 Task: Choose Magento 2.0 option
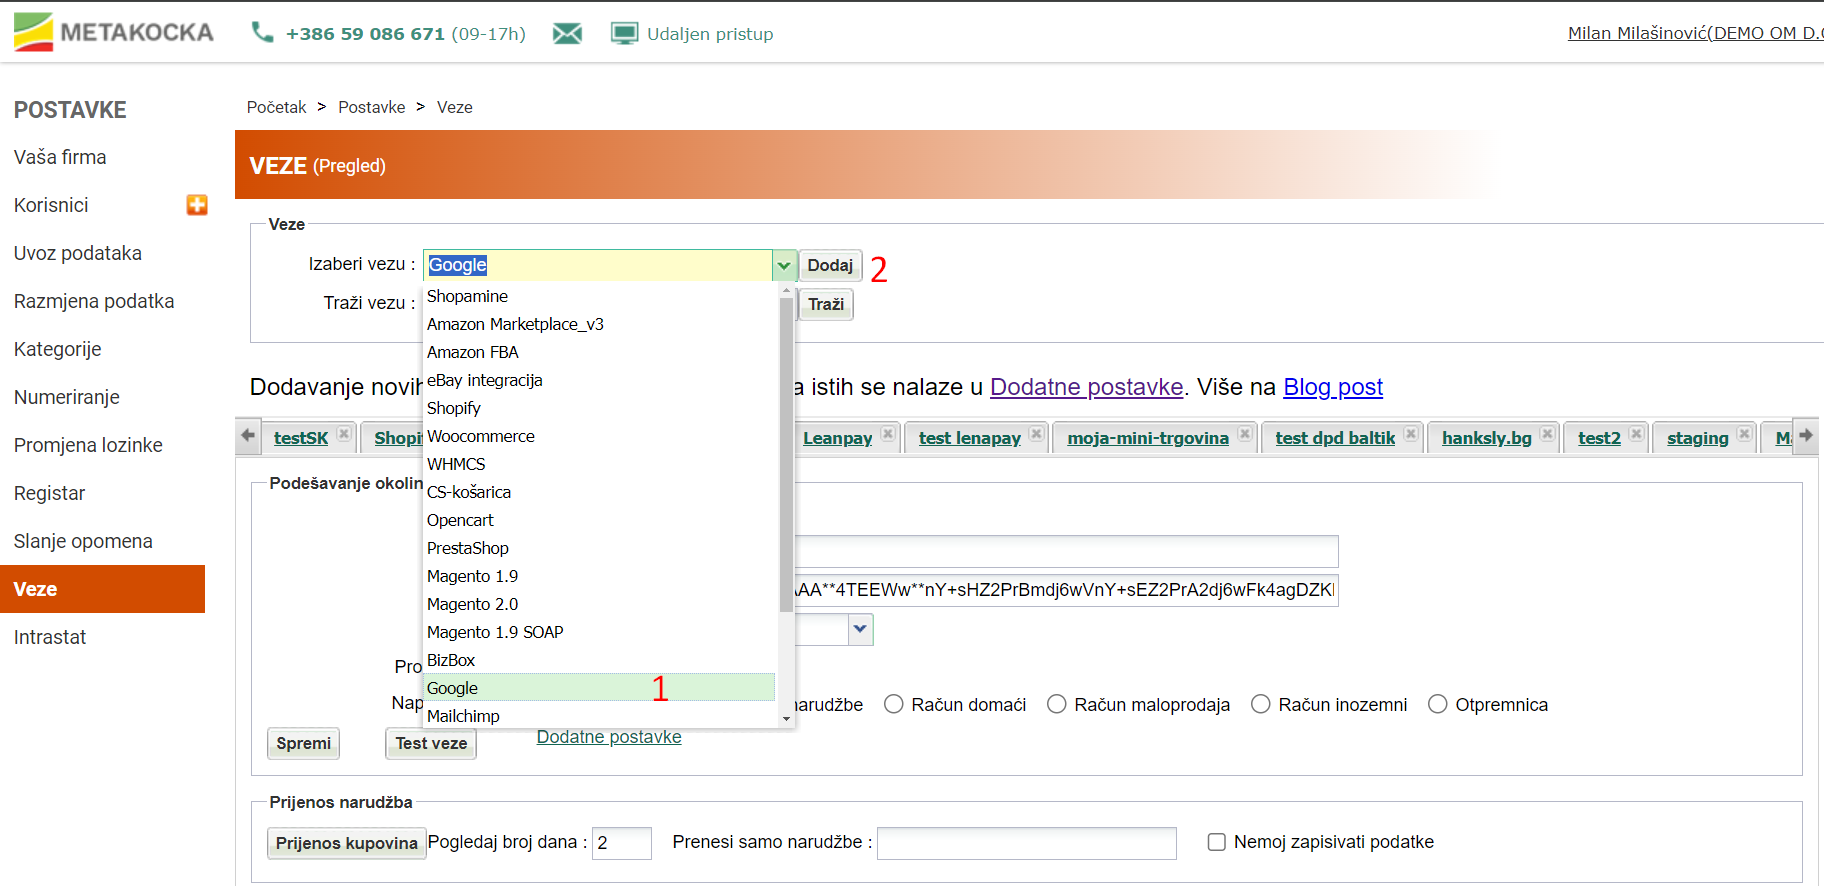[x=600, y=604]
